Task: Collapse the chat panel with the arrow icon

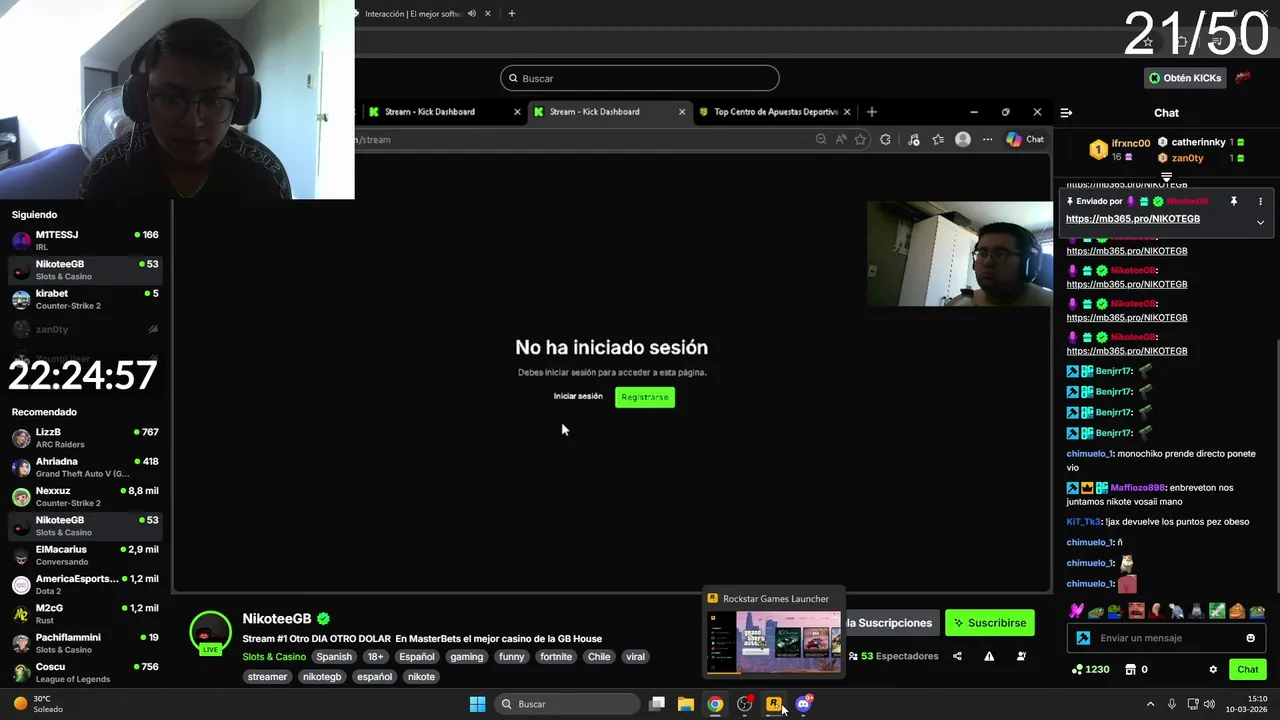Action: [x=1066, y=113]
